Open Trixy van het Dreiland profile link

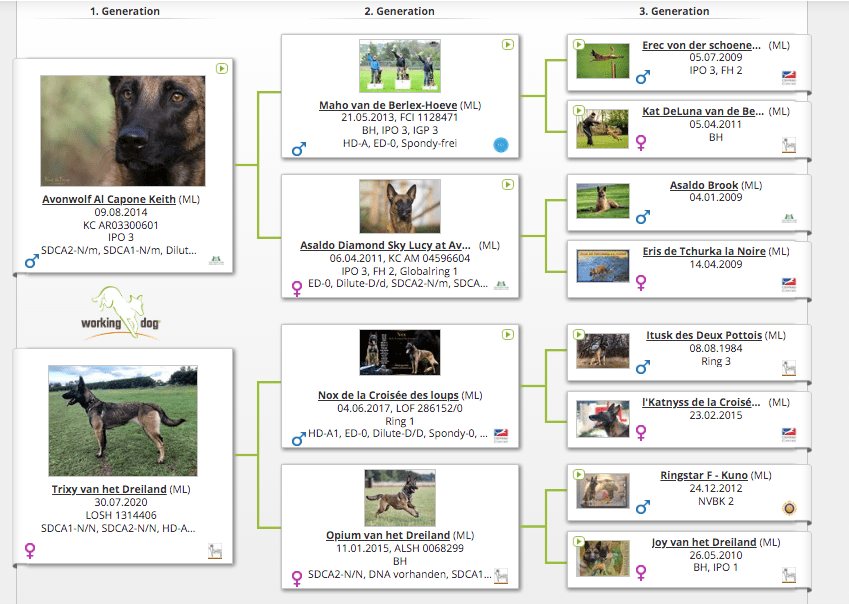pos(109,489)
